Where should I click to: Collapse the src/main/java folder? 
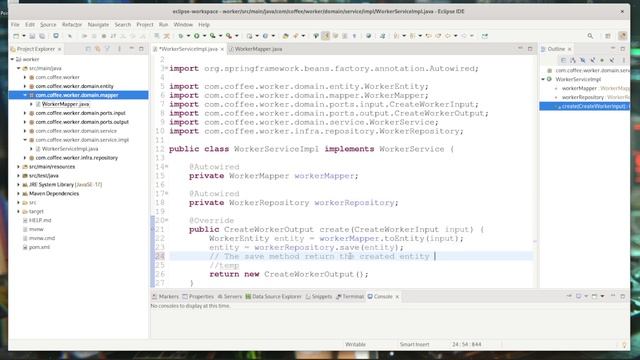click(x=19, y=68)
